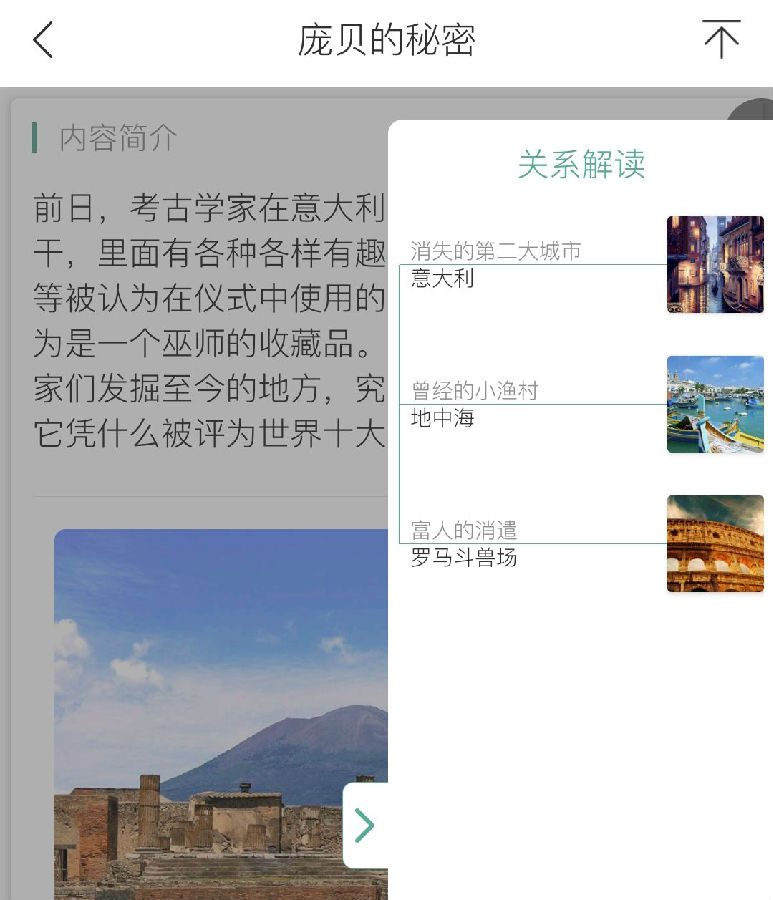Select the 地中海 relation entry
773x900 pixels.
[442, 418]
